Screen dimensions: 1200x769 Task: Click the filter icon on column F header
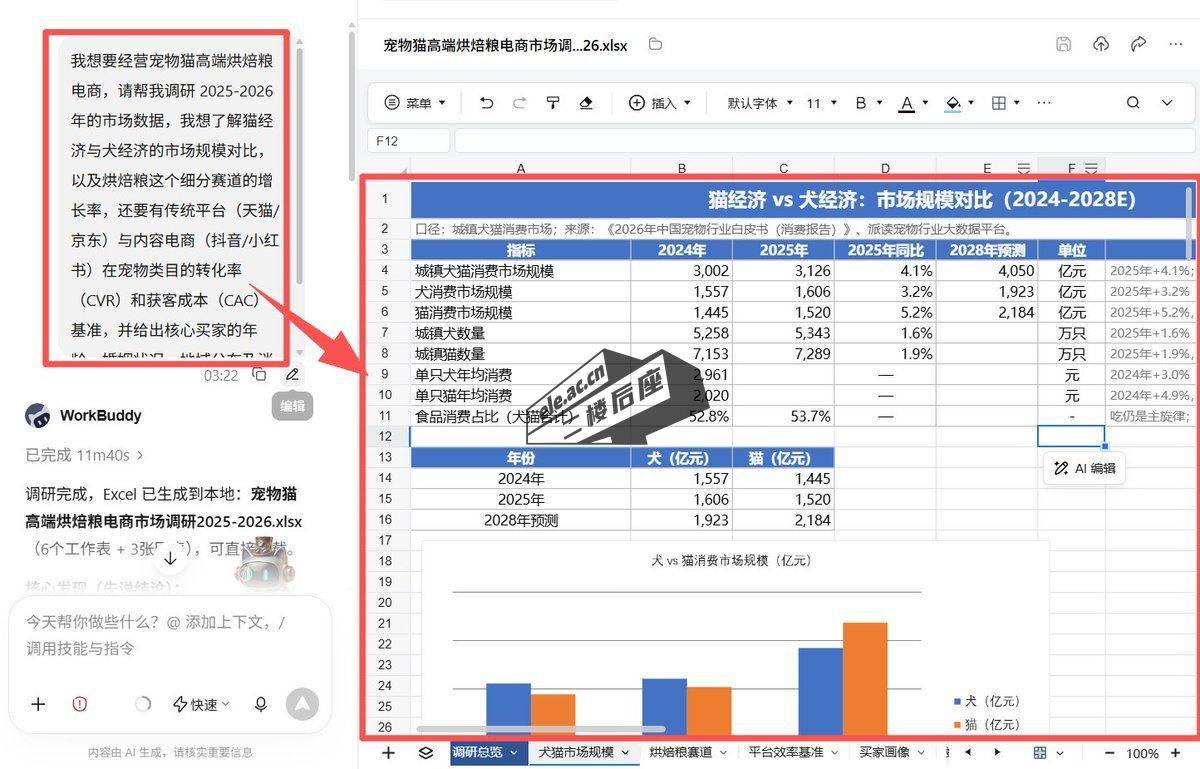pyautogui.click(x=1092, y=169)
